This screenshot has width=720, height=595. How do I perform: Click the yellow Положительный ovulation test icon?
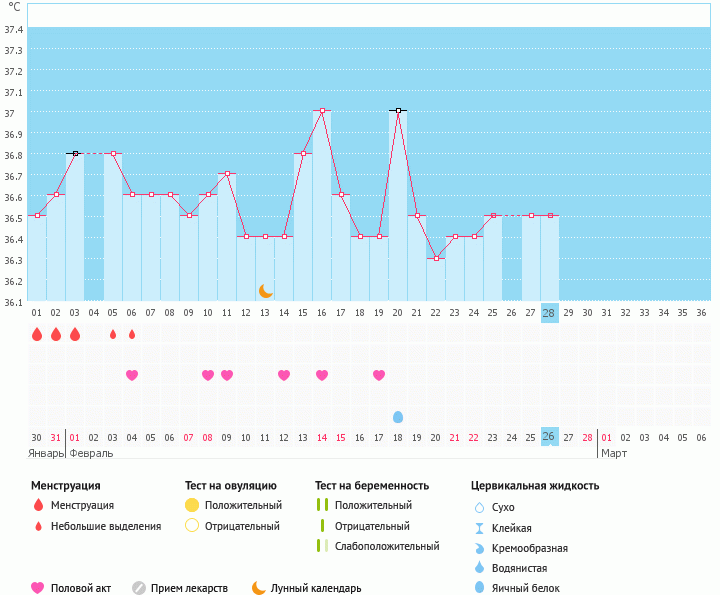(192, 505)
